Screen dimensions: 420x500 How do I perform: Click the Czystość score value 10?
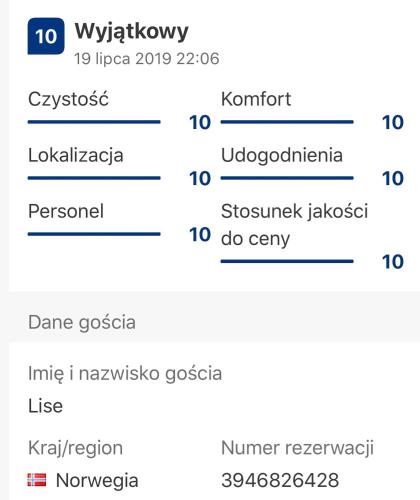click(200, 122)
